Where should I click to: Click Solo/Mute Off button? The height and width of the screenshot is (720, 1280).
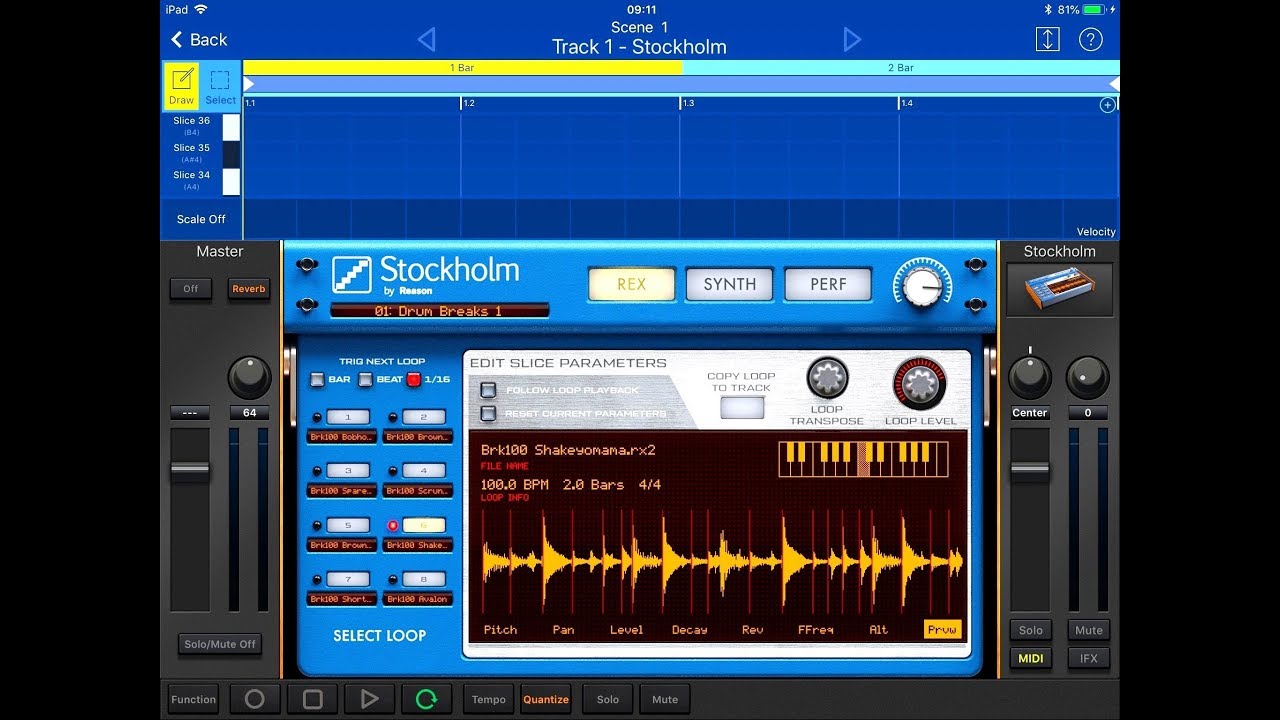[220, 644]
